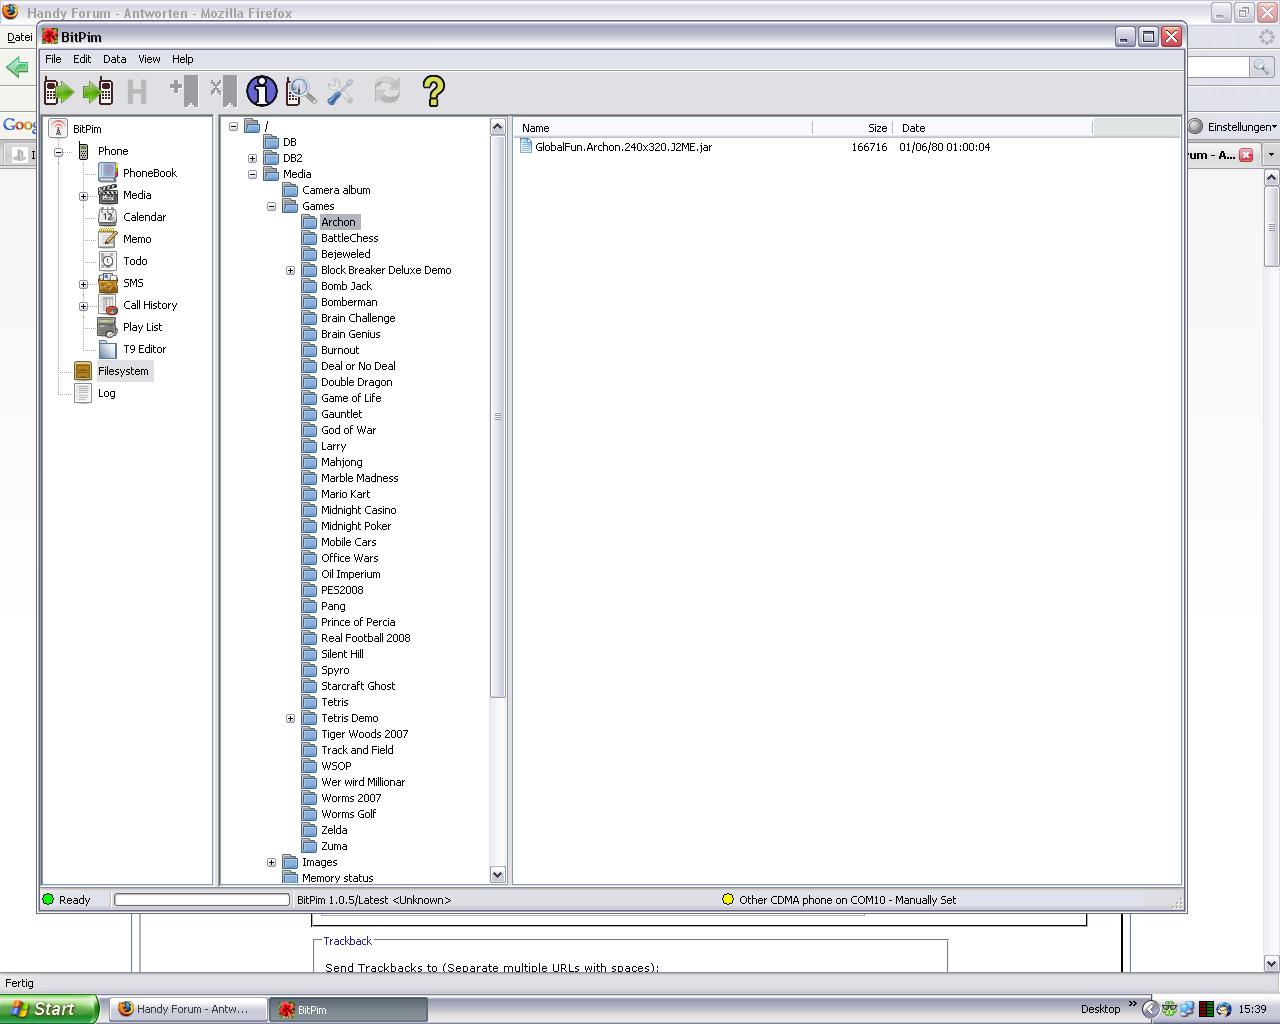Sort files by the Size column header
The height and width of the screenshot is (1024, 1280).
[x=852, y=128]
